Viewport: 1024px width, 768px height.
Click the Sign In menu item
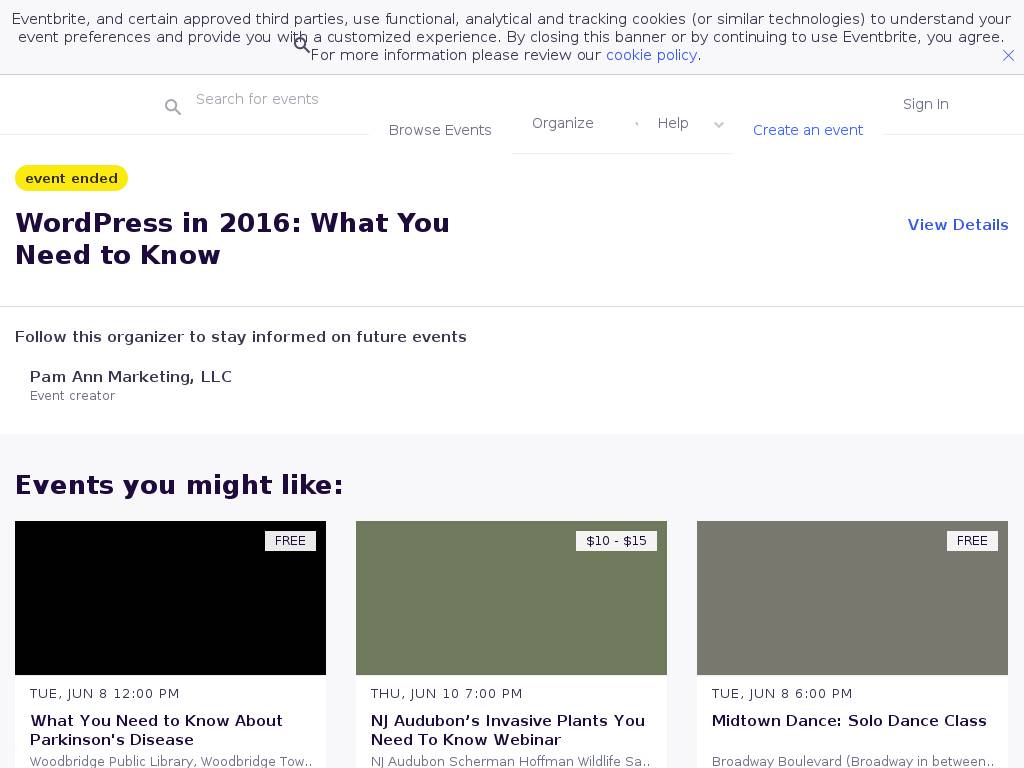tap(925, 104)
